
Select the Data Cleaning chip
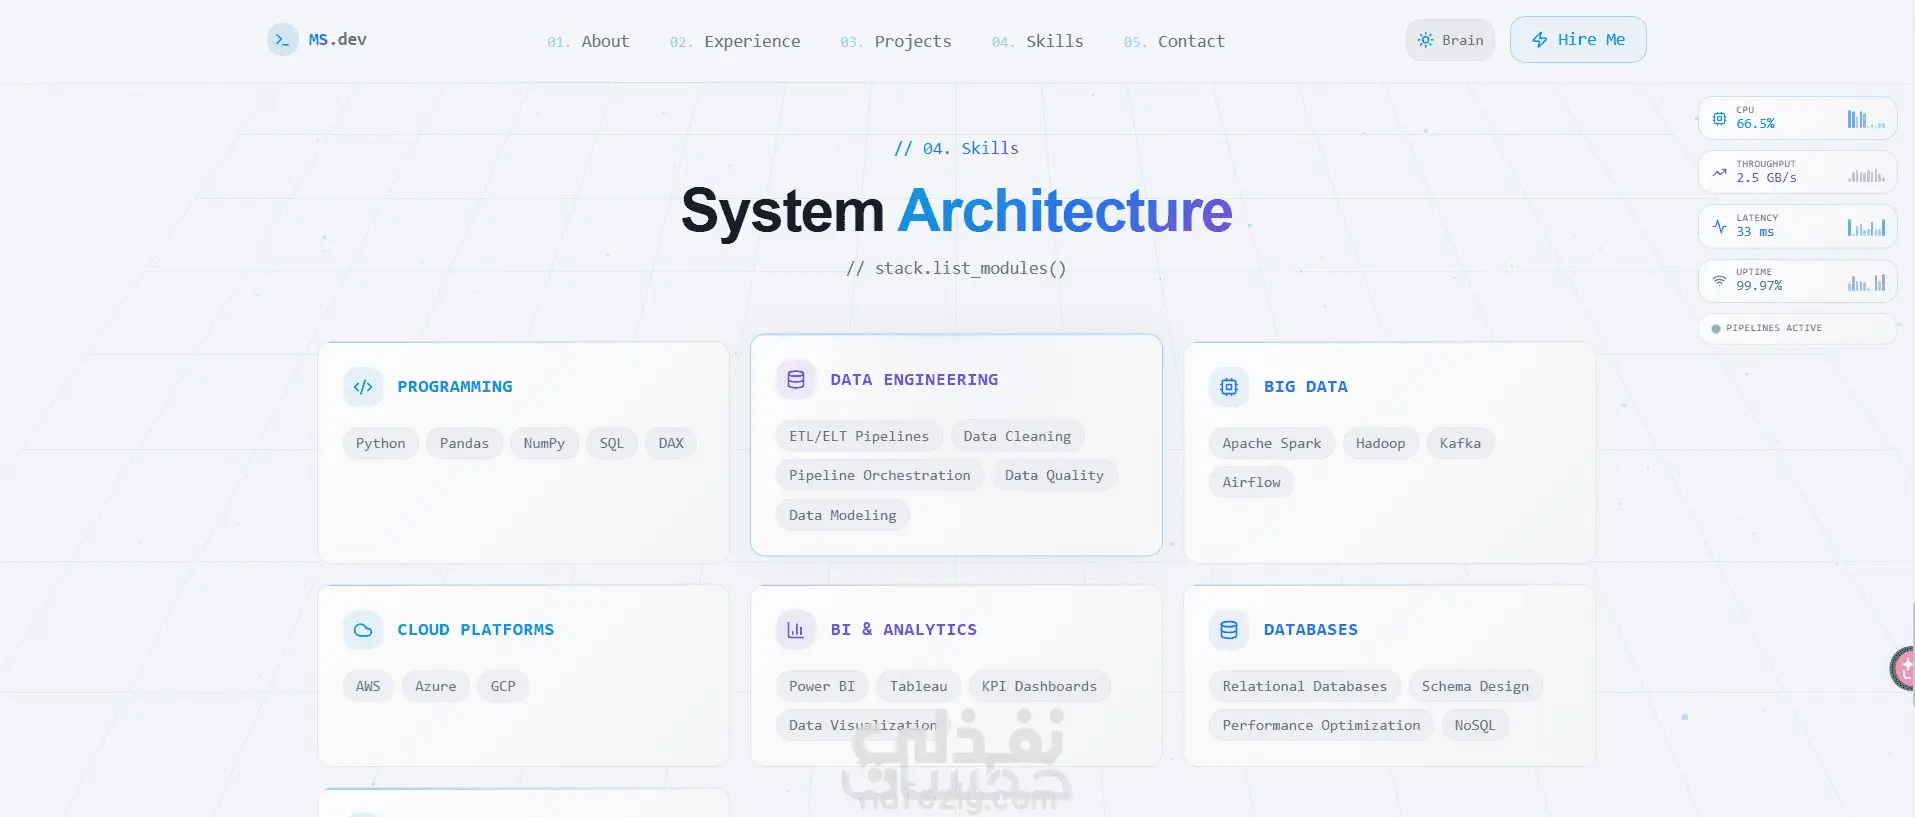click(1017, 436)
